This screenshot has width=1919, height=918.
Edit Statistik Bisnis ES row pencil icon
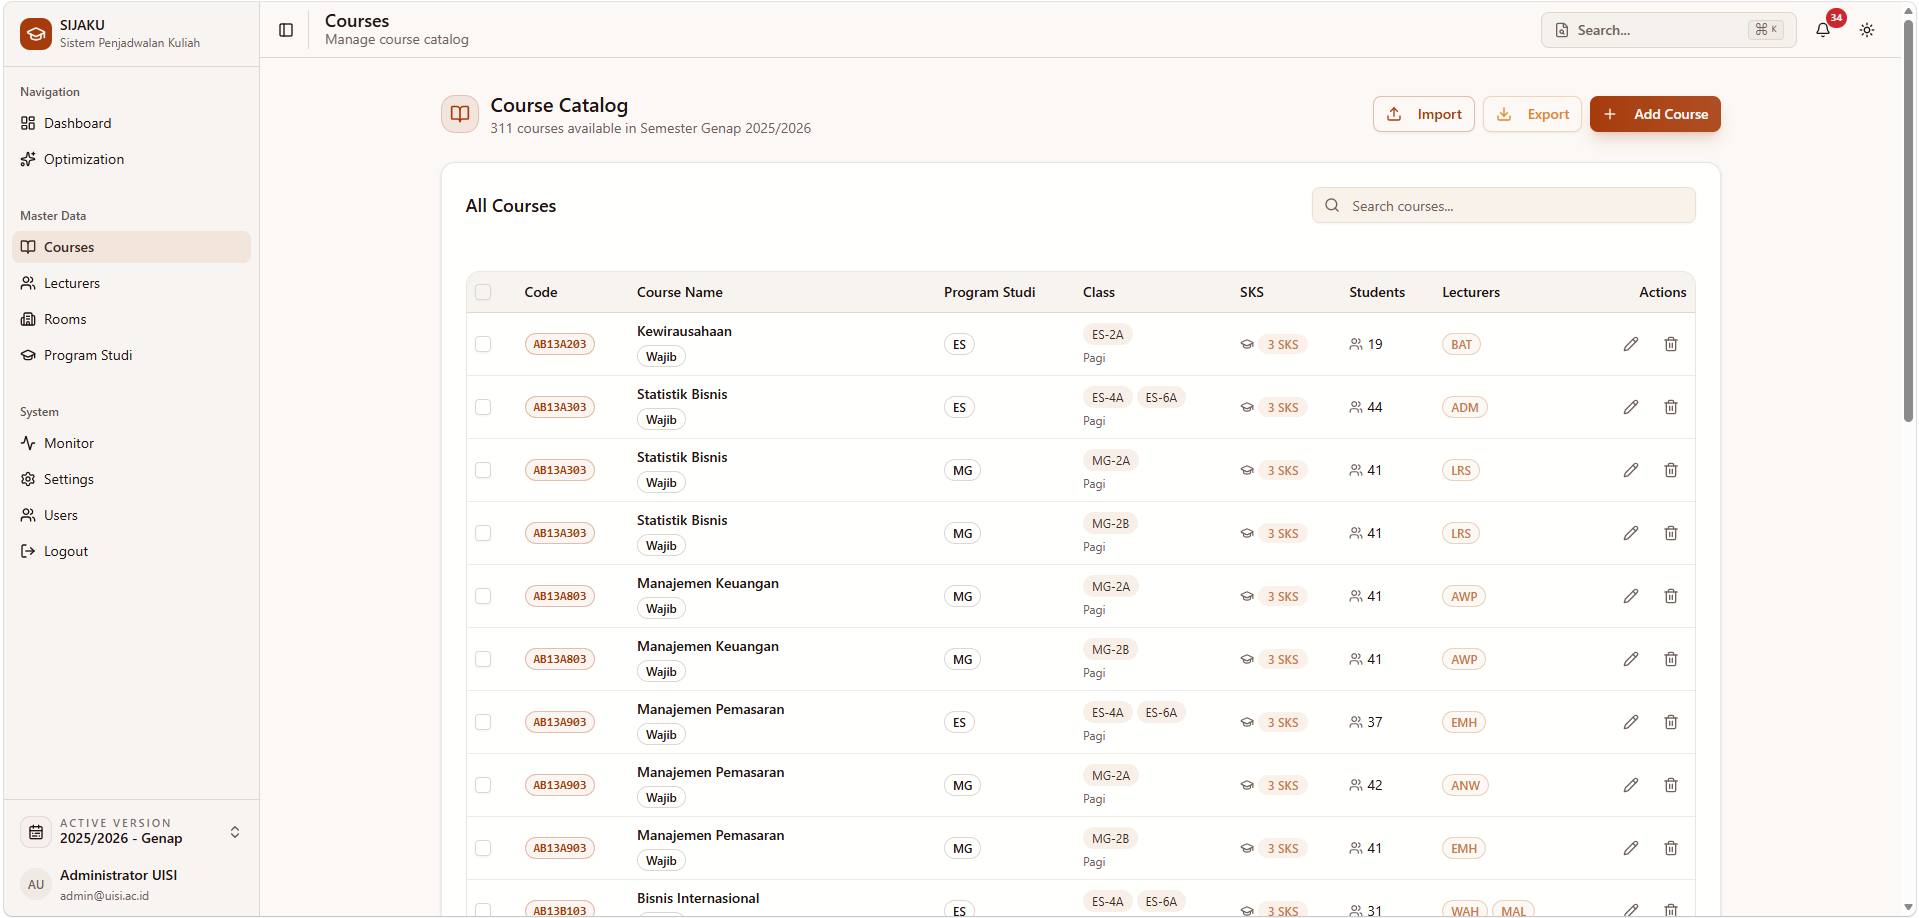click(x=1631, y=407)
